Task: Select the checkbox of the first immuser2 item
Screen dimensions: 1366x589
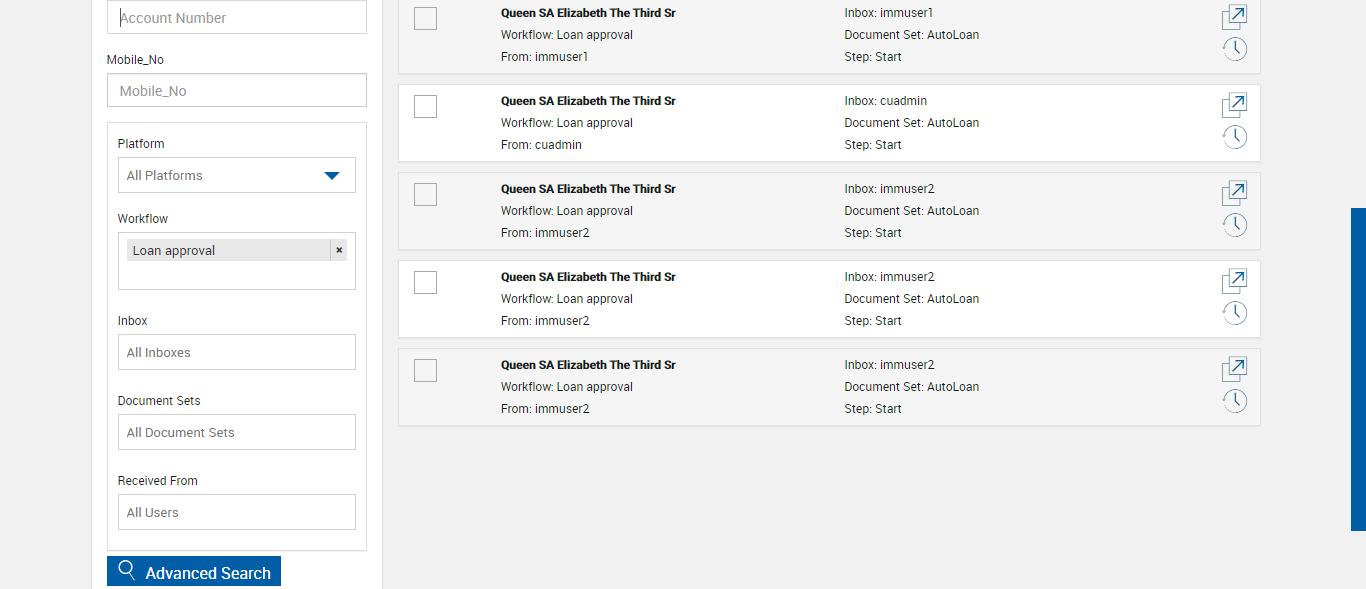Action: pos(425,194)
